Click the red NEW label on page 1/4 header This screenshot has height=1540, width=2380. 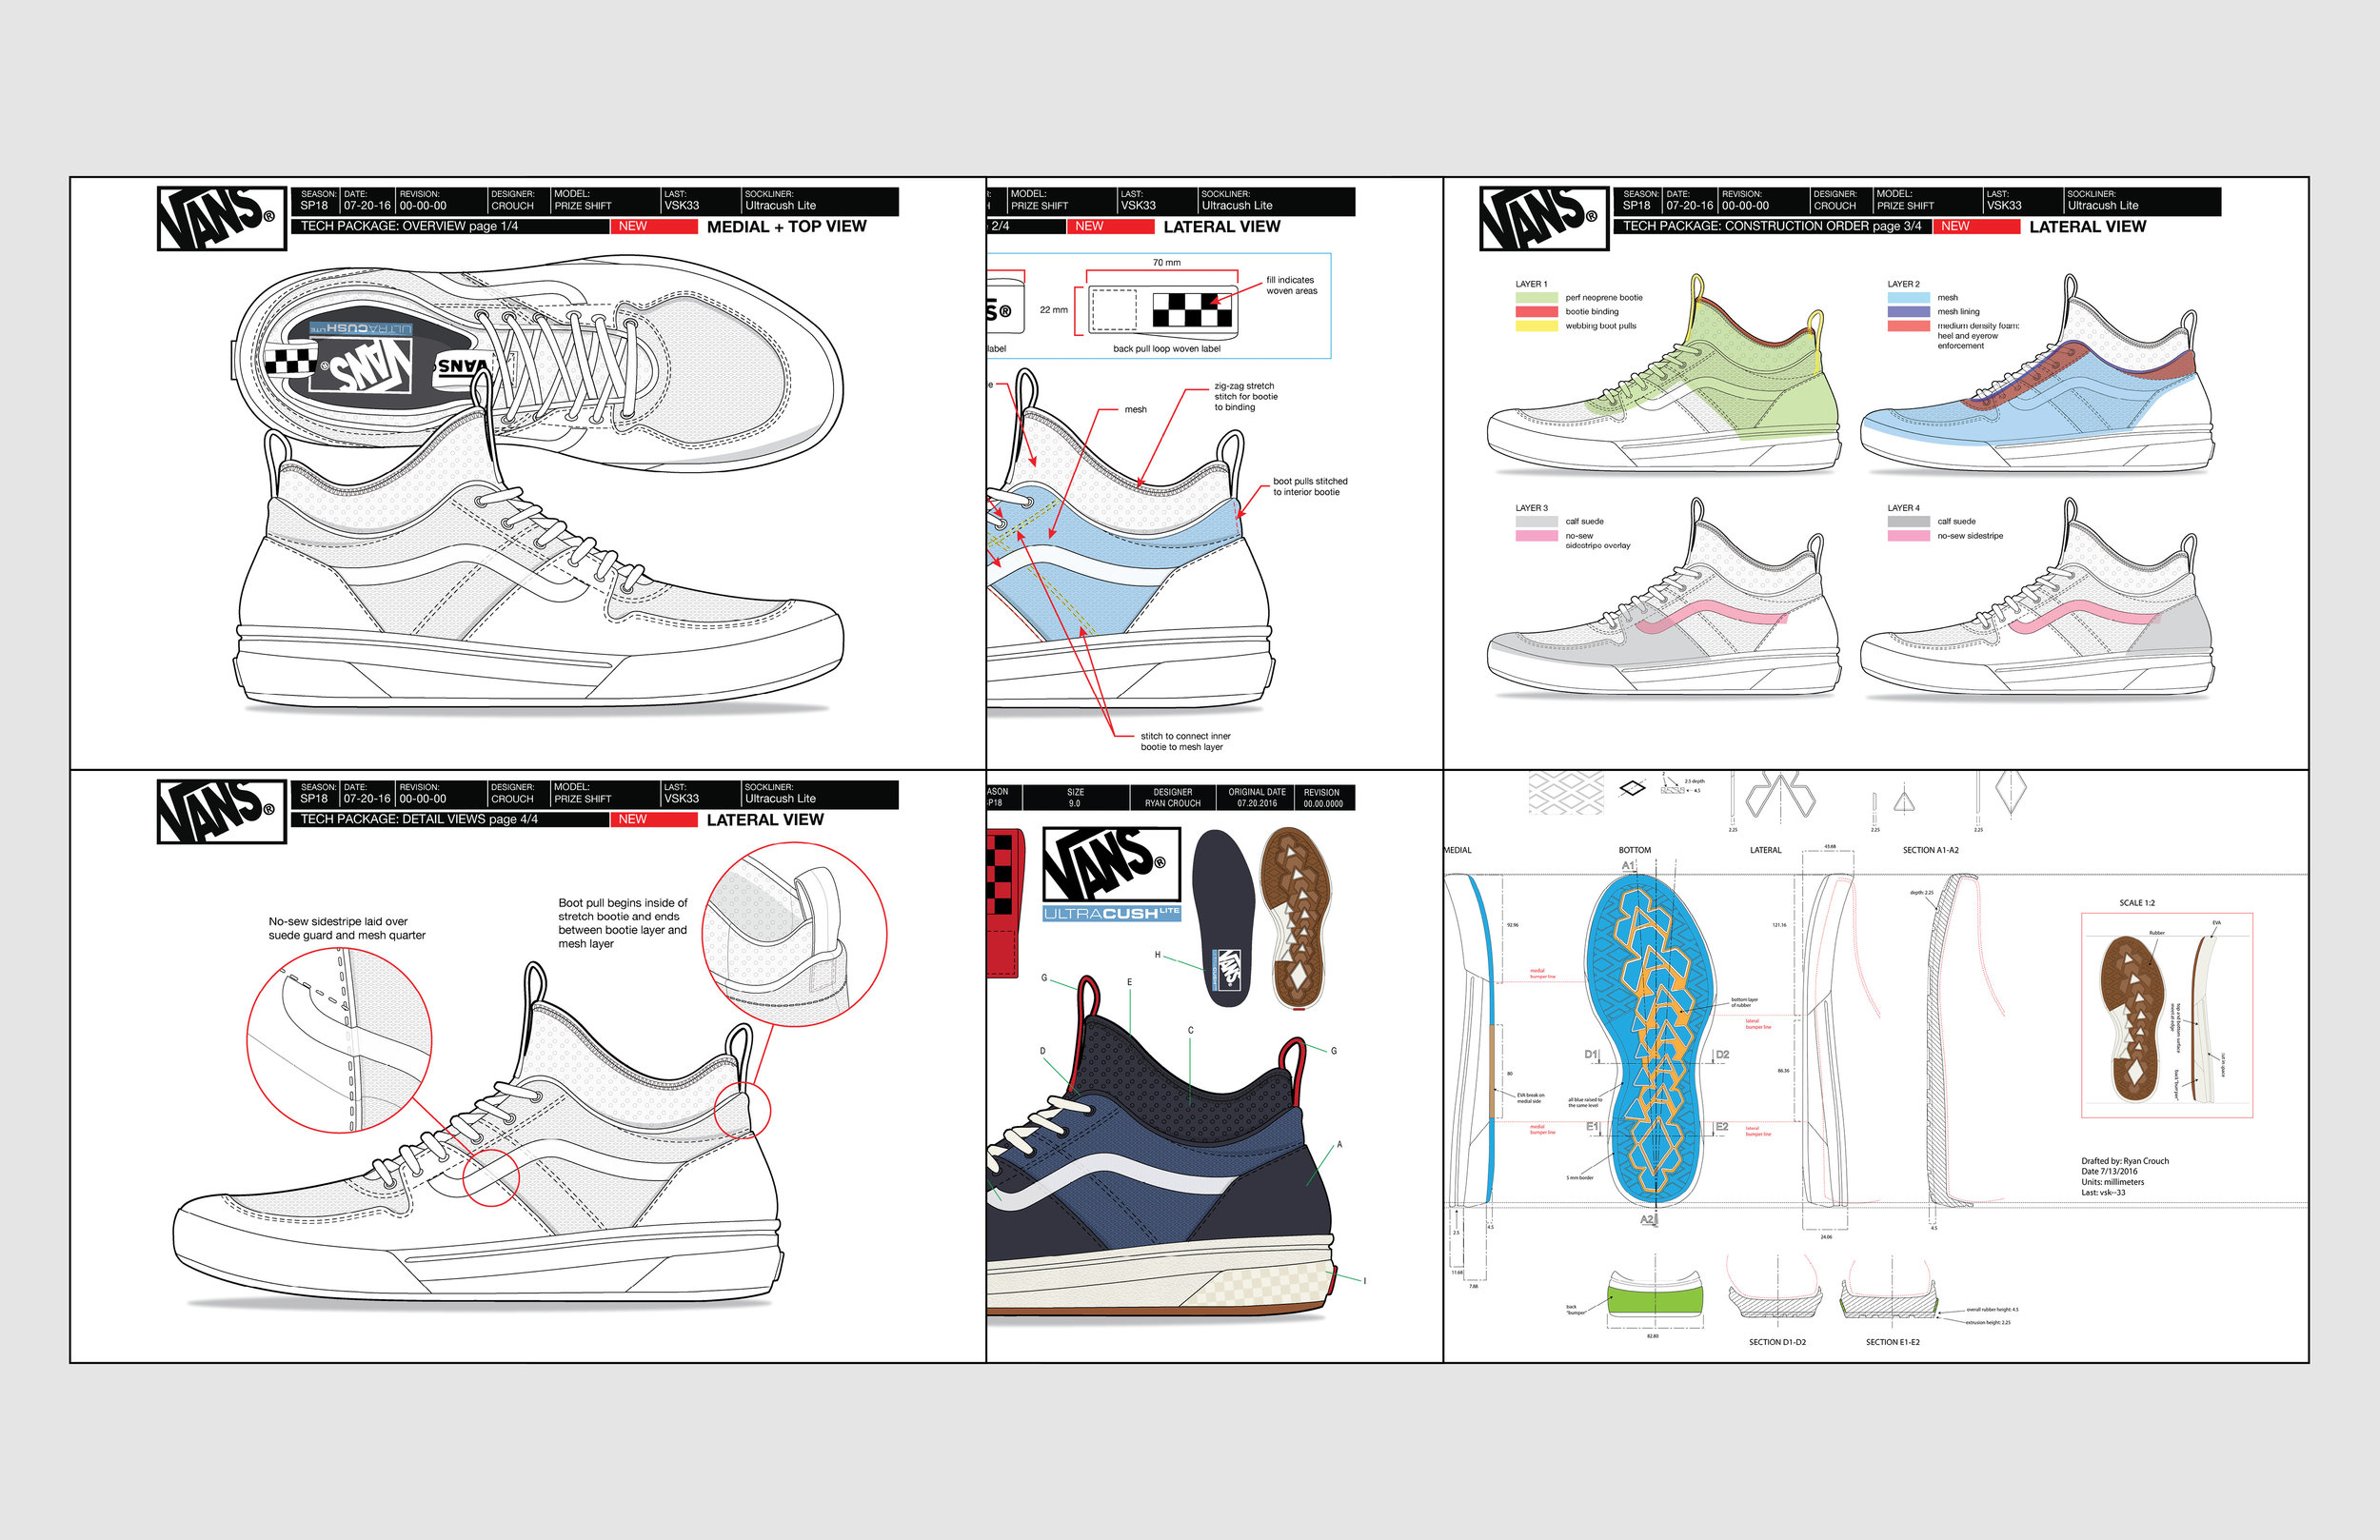[653, 227]
